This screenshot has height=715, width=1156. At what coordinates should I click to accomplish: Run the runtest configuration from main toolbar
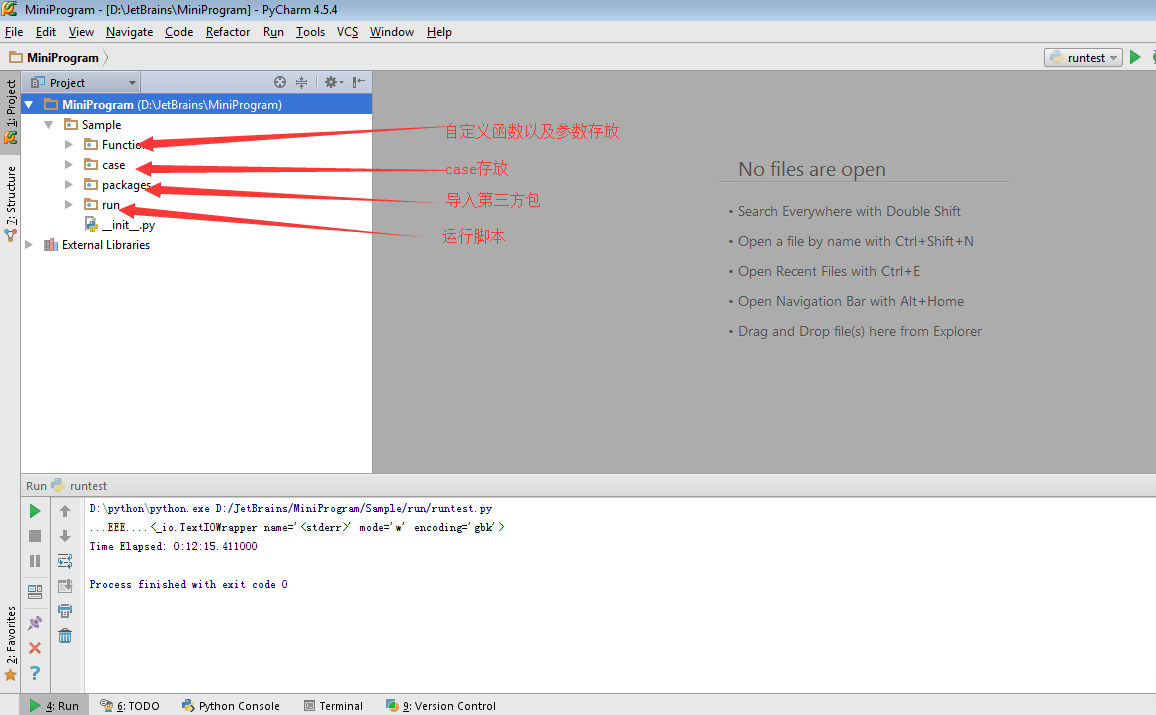click(1135, 57)
